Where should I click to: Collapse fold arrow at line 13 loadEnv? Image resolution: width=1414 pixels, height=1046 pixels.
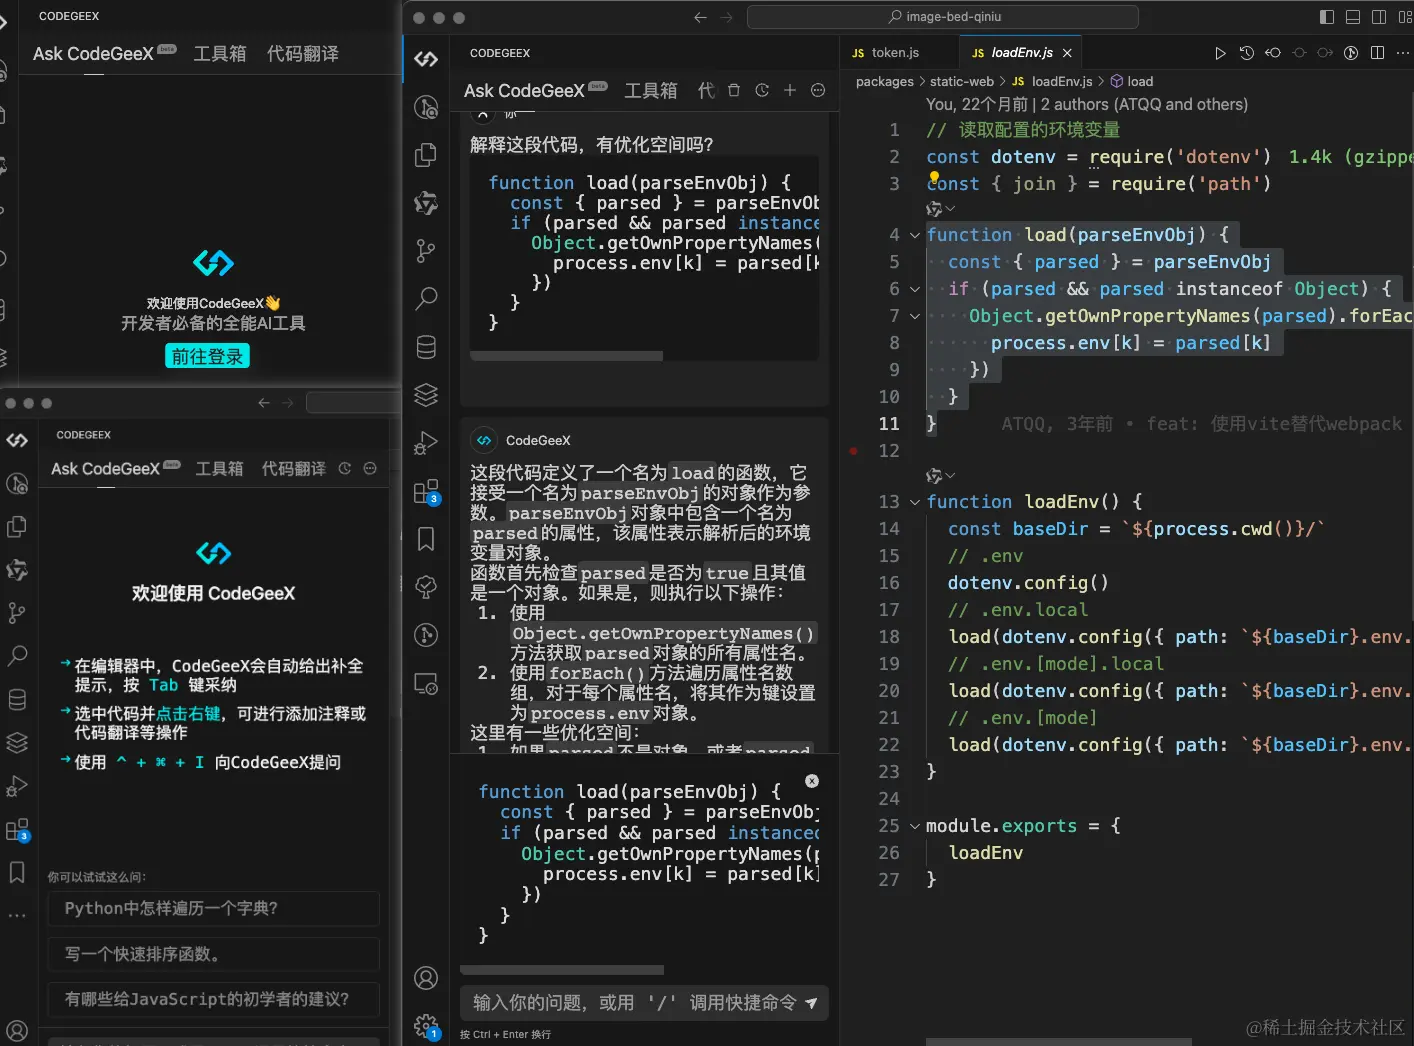coord(914,502)
